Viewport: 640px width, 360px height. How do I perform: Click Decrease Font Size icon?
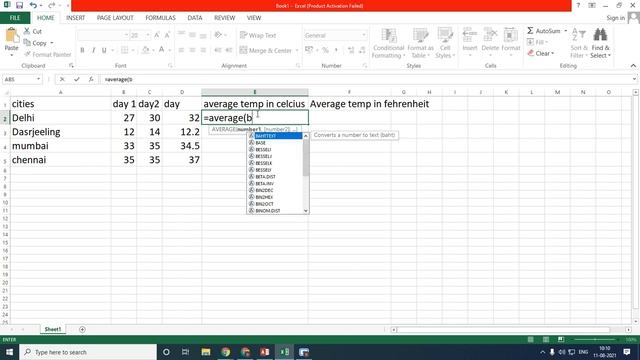click(x=167, y=36)
